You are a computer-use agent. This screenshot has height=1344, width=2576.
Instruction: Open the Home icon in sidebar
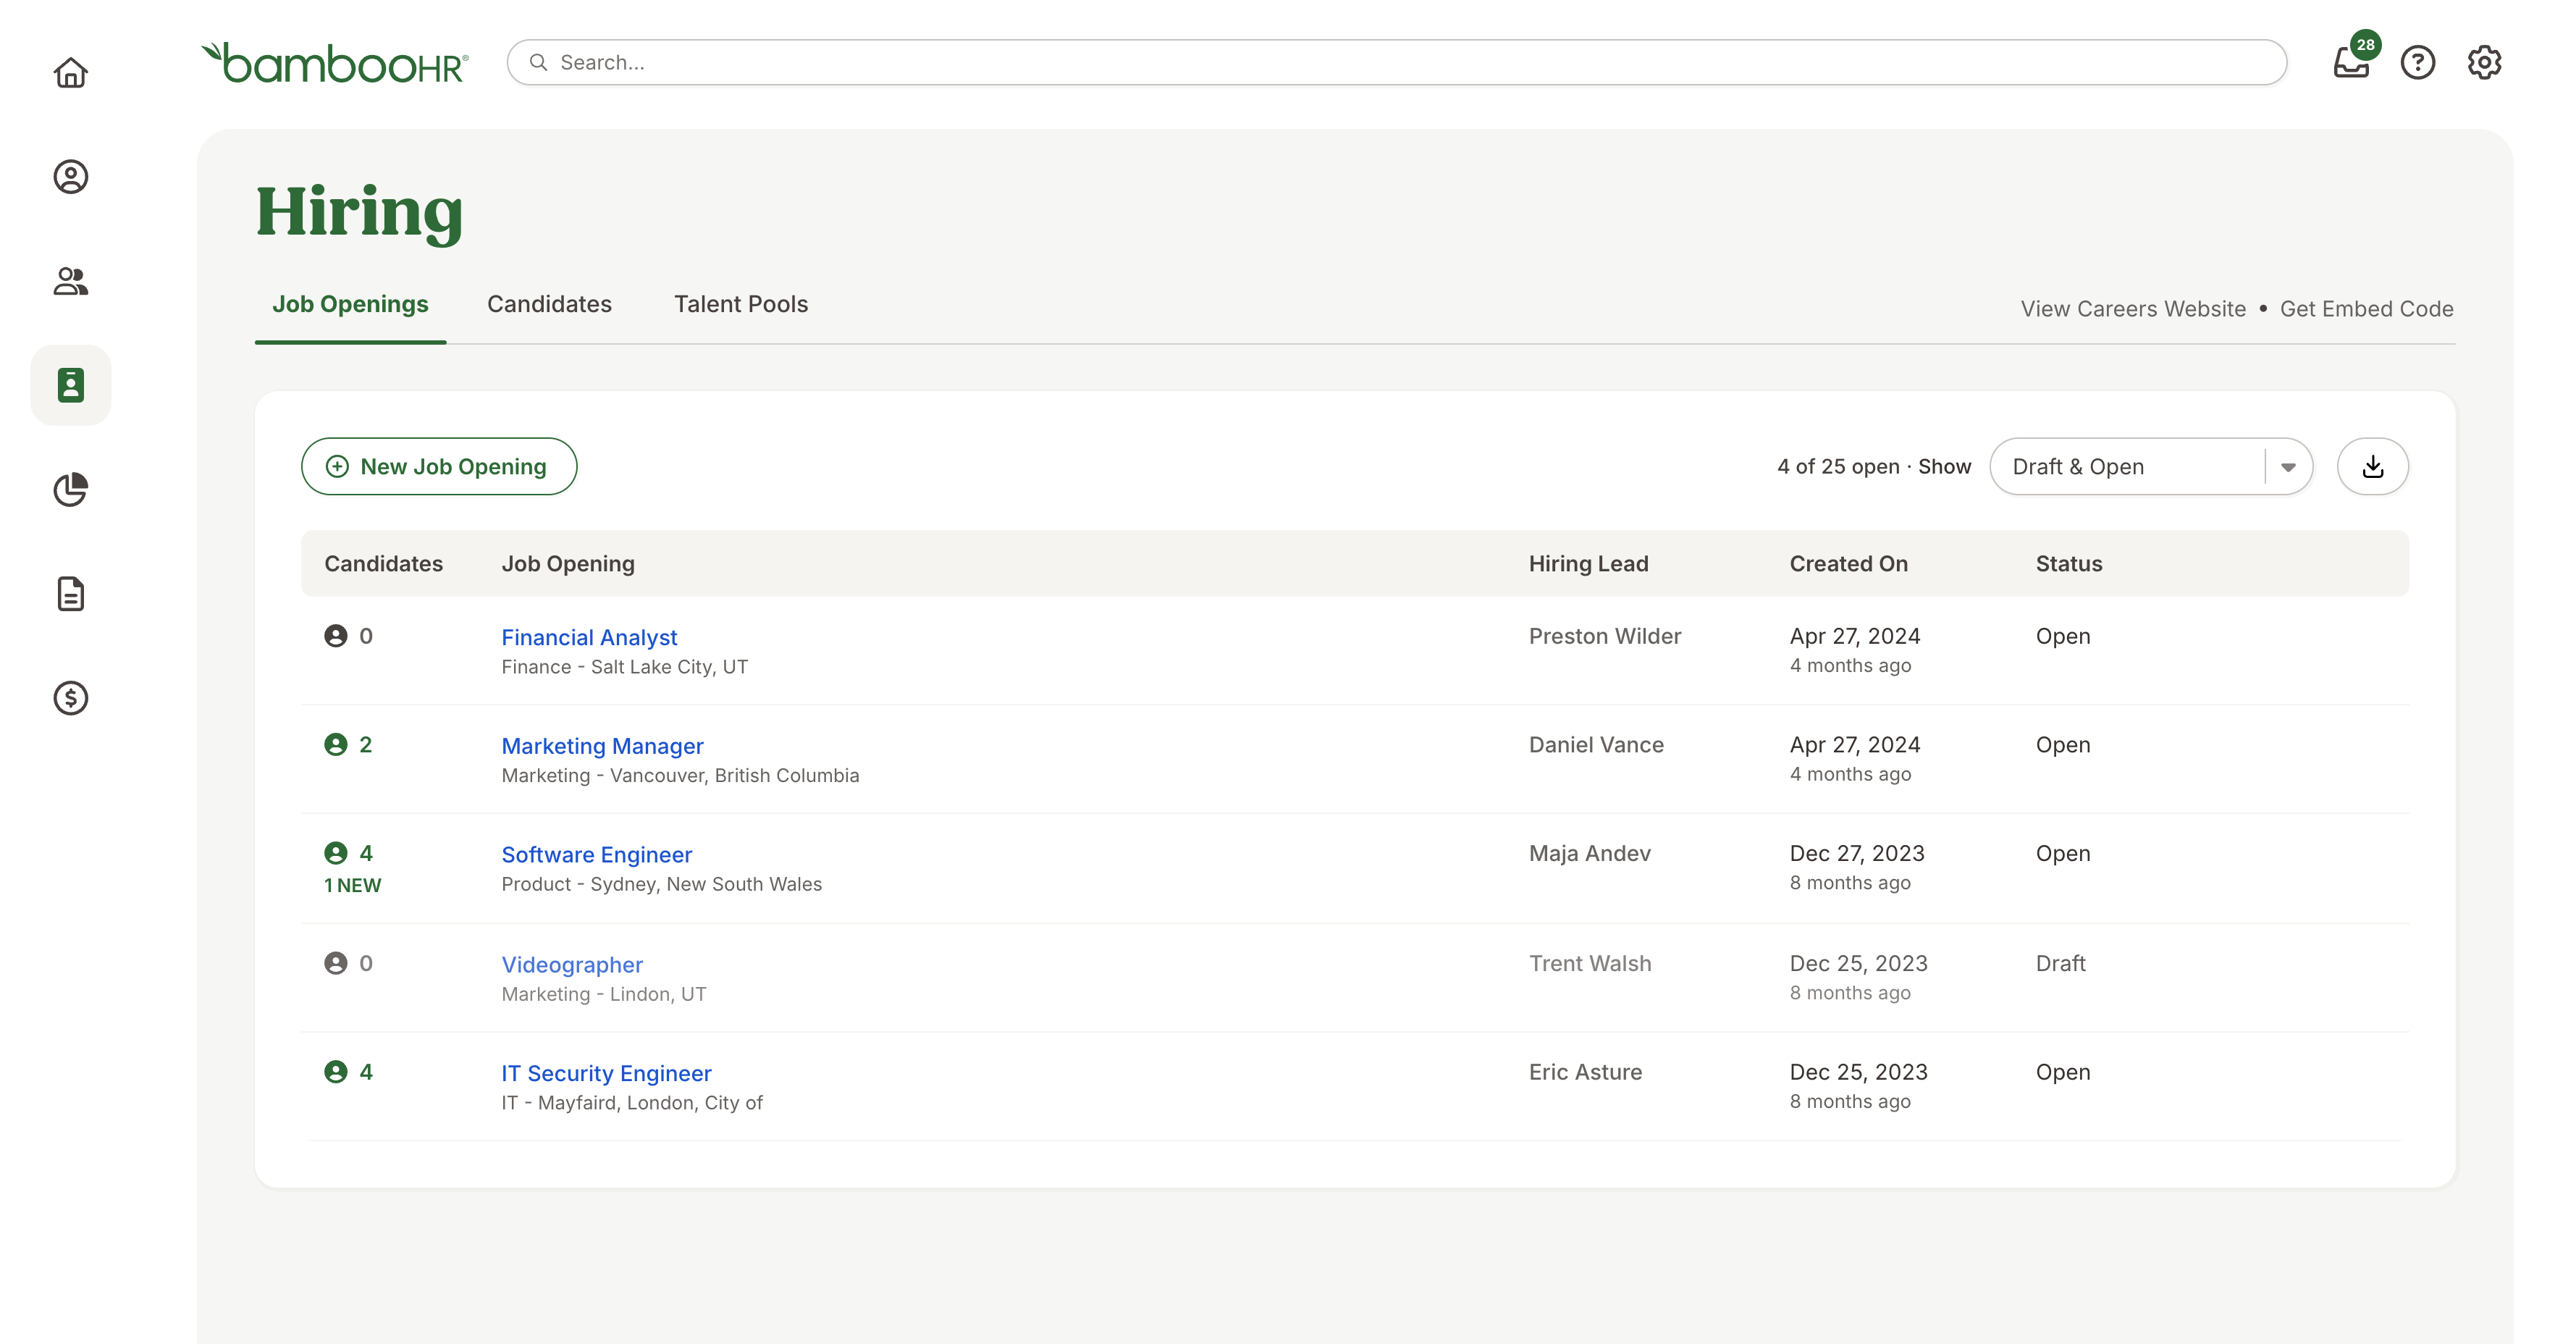coord(70,72)
